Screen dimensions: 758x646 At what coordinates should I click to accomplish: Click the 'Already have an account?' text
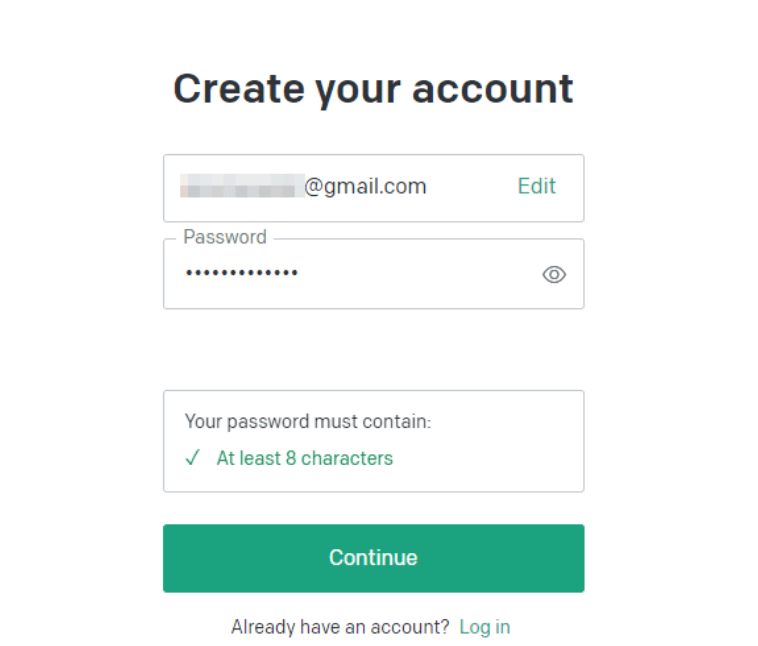click(340, 627)
